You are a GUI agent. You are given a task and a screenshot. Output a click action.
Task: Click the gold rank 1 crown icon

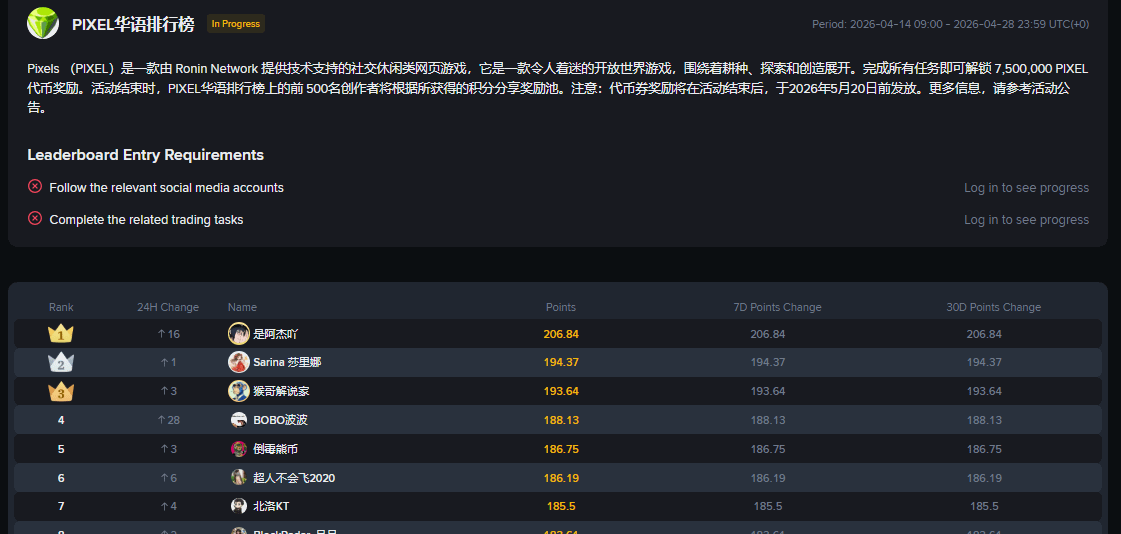[x=61, y=333]
